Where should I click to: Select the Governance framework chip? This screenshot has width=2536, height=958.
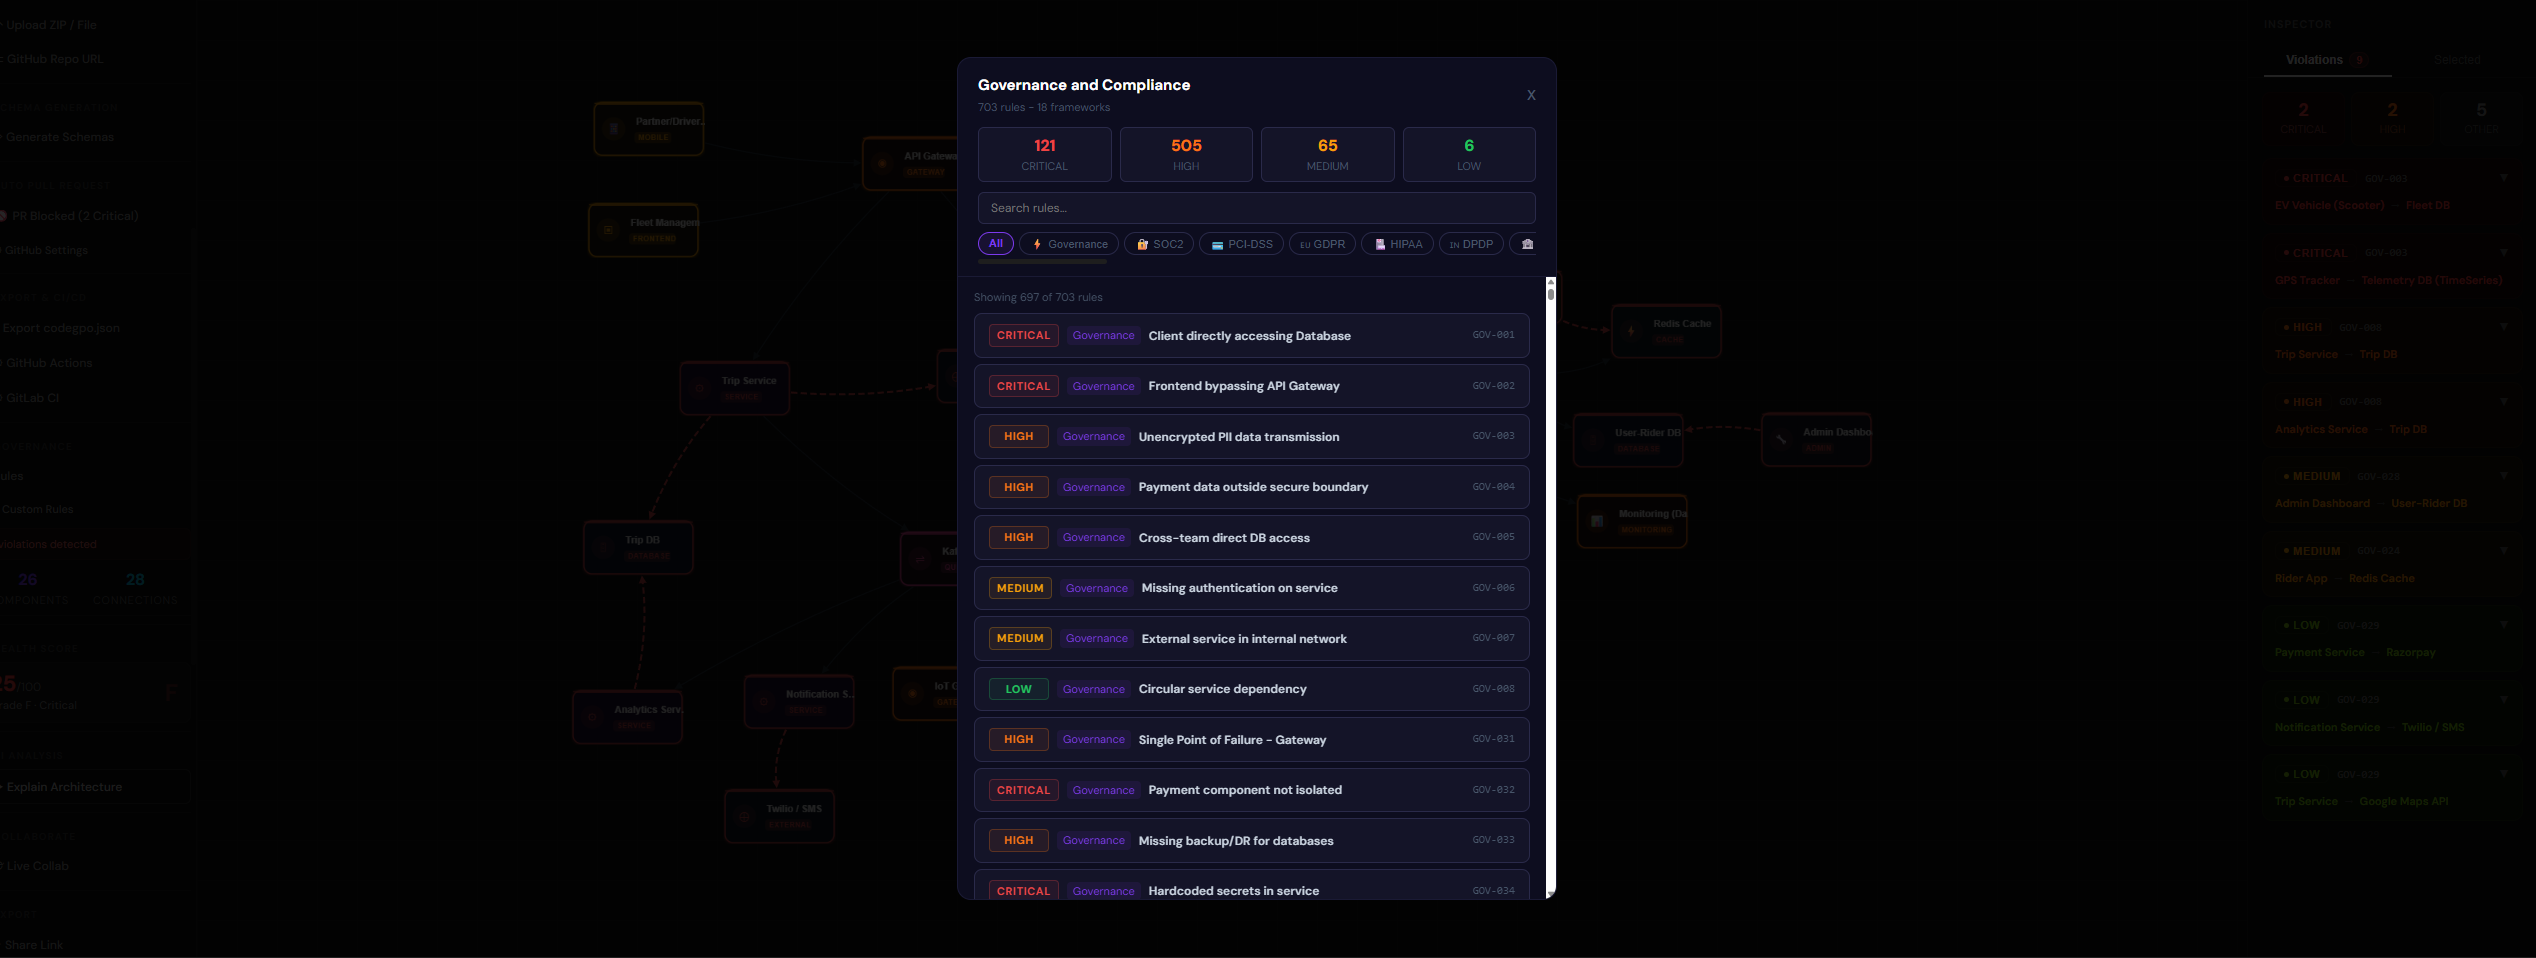click(x=1069, y=244)
